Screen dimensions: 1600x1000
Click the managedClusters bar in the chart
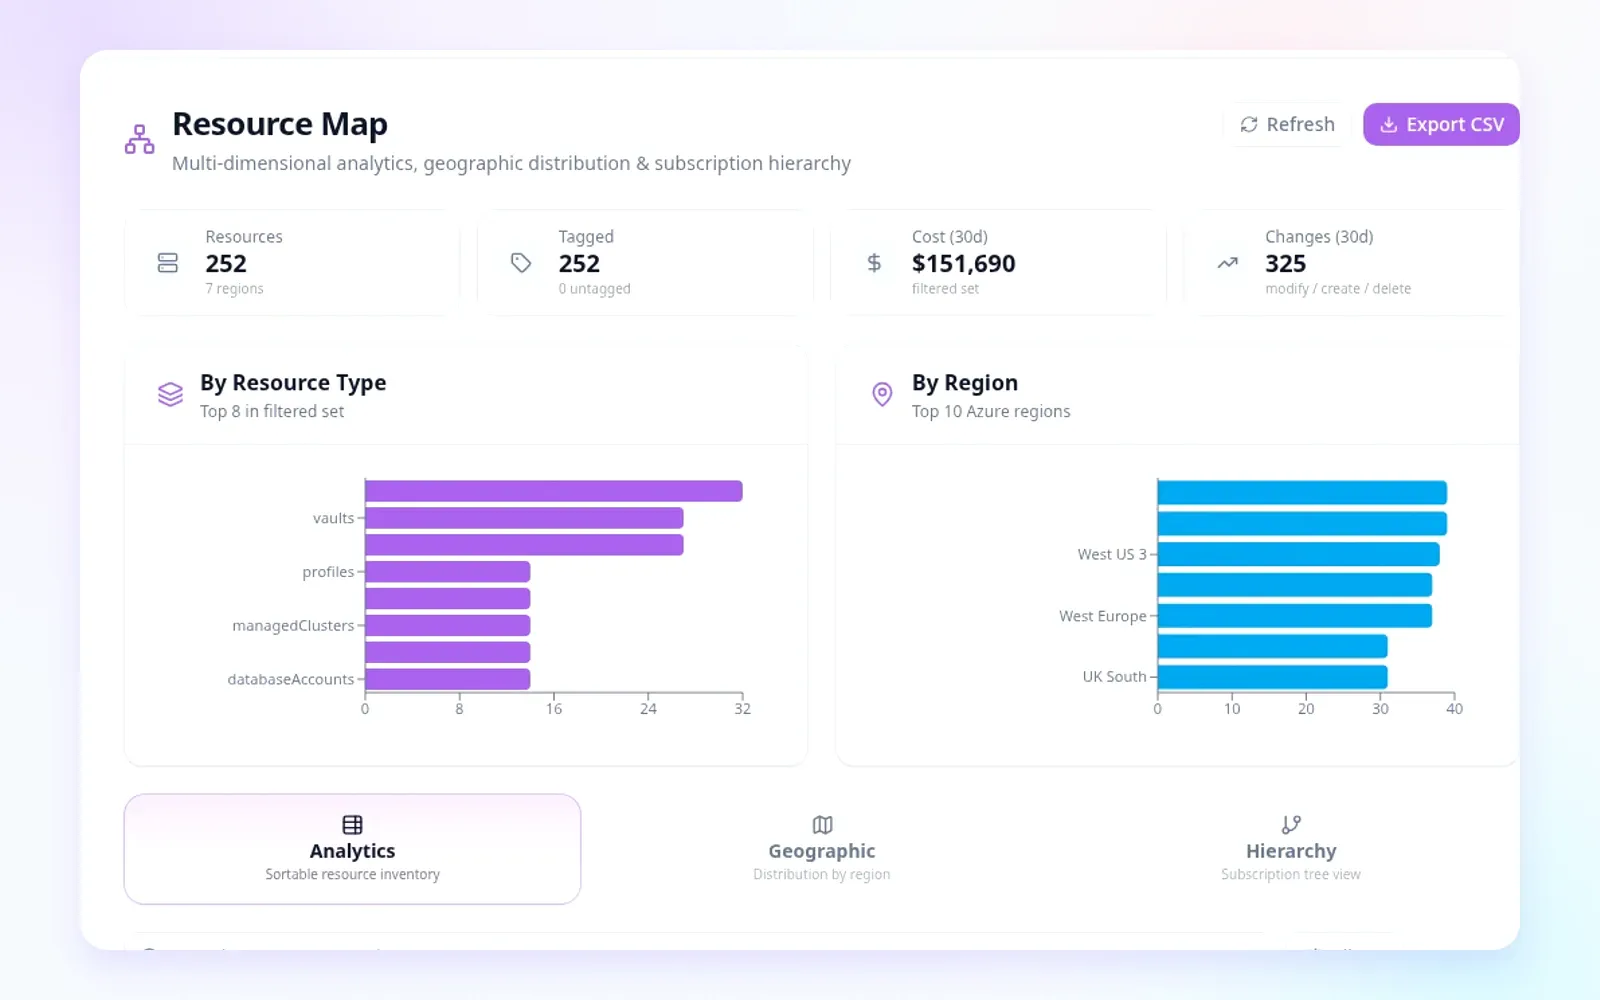pyautogui.click(x=447, y=626)
